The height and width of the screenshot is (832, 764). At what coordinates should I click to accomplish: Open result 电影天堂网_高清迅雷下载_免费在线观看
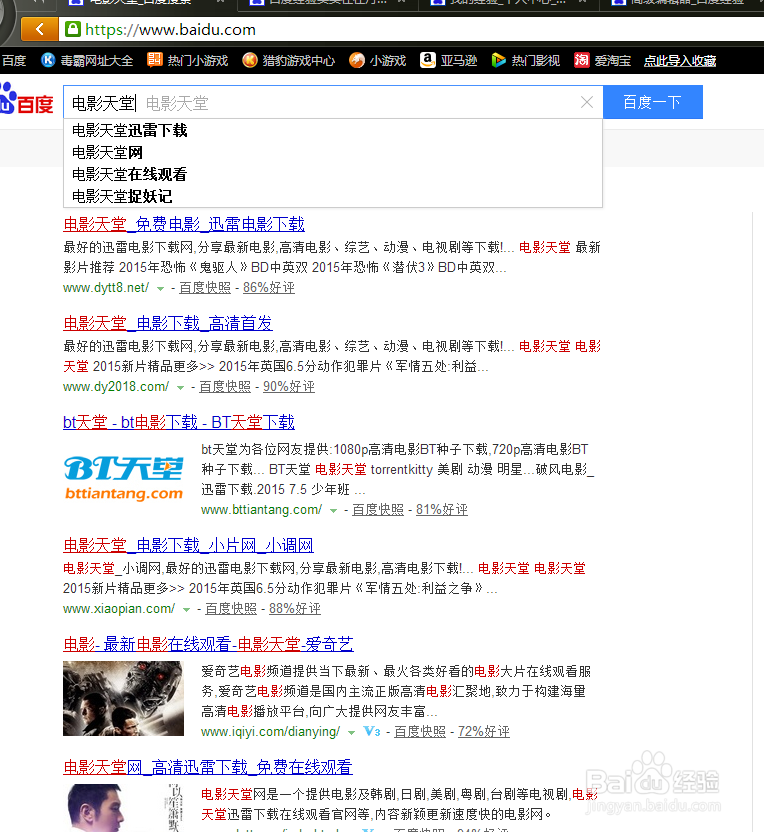click(207, 767)
